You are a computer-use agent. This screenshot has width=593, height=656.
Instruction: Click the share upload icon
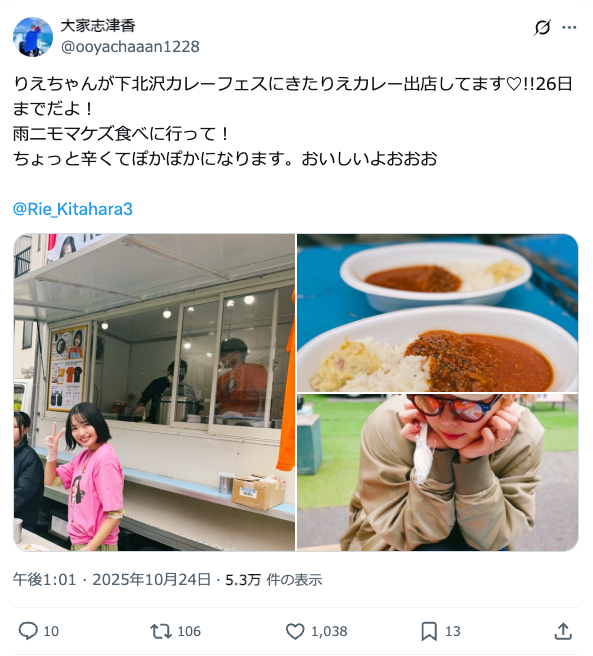pos(563,631)
